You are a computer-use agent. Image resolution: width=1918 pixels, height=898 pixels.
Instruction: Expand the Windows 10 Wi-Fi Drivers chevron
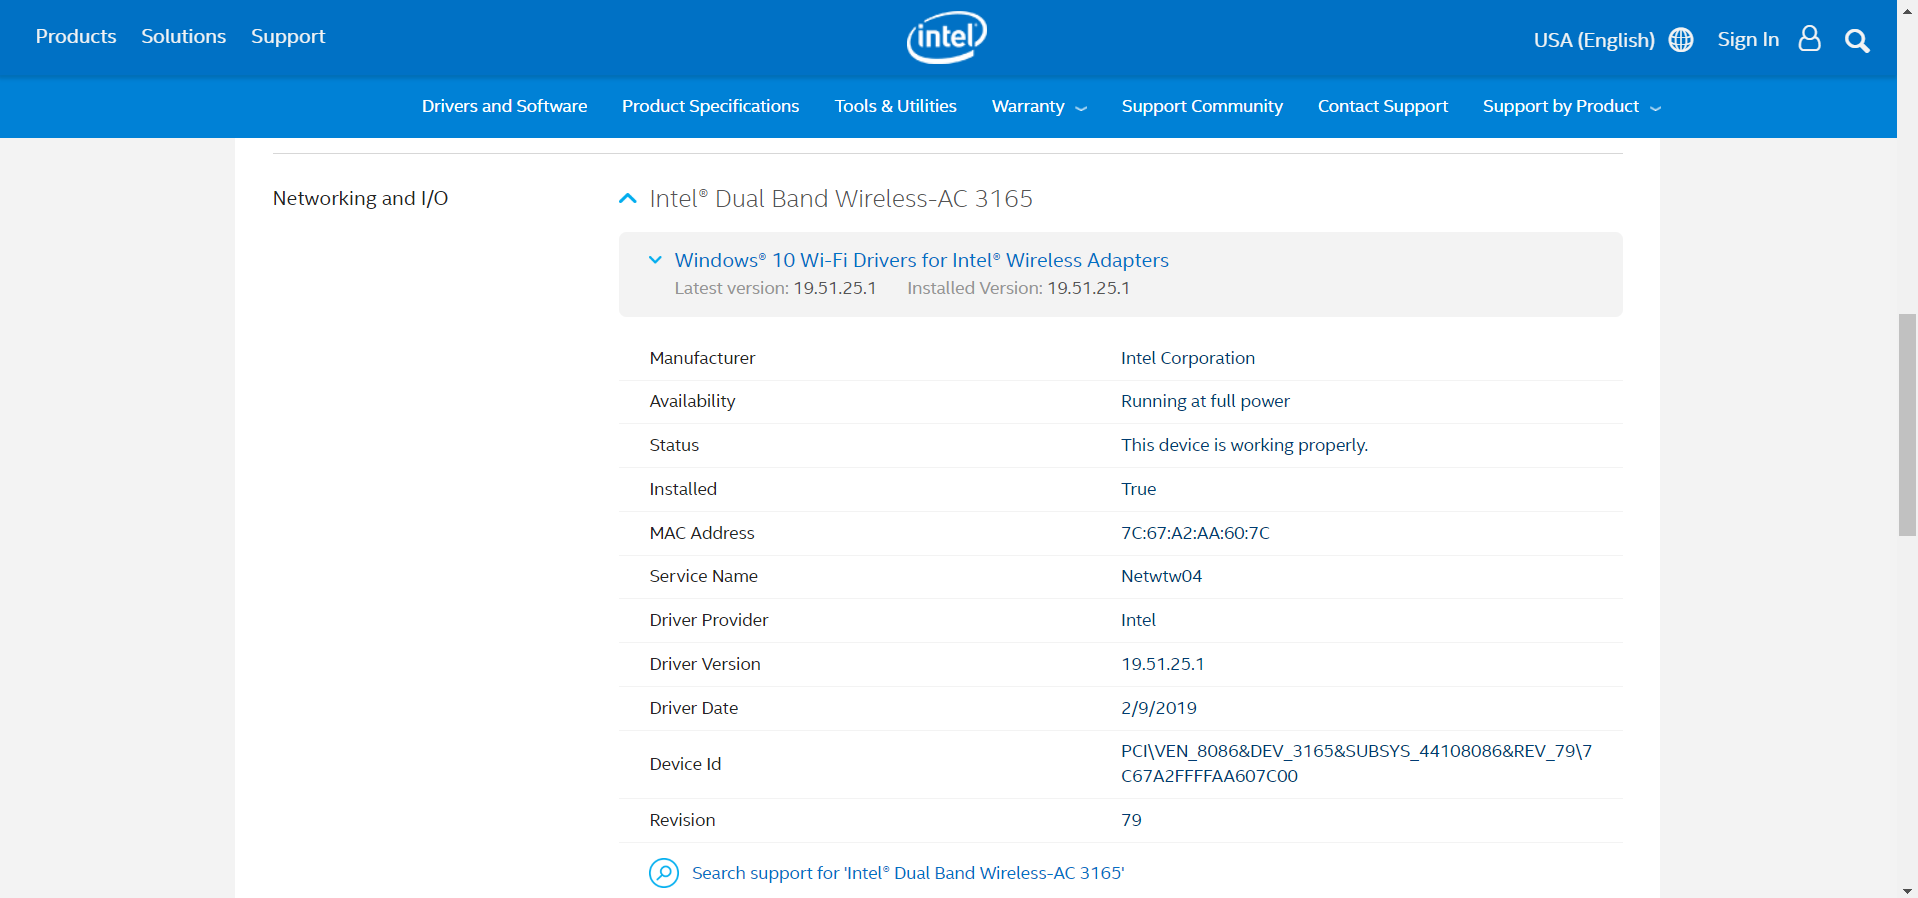pyautogui.click(x=655, y=260)
